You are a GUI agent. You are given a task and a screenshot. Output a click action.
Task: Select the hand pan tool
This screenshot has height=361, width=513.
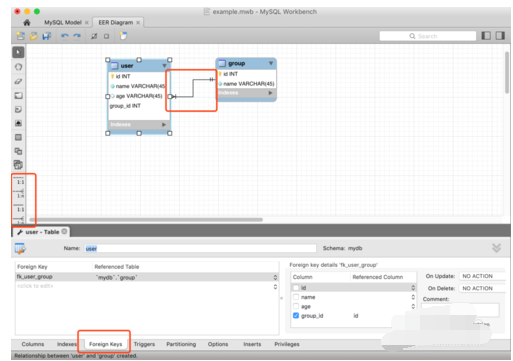click(18, 67)
